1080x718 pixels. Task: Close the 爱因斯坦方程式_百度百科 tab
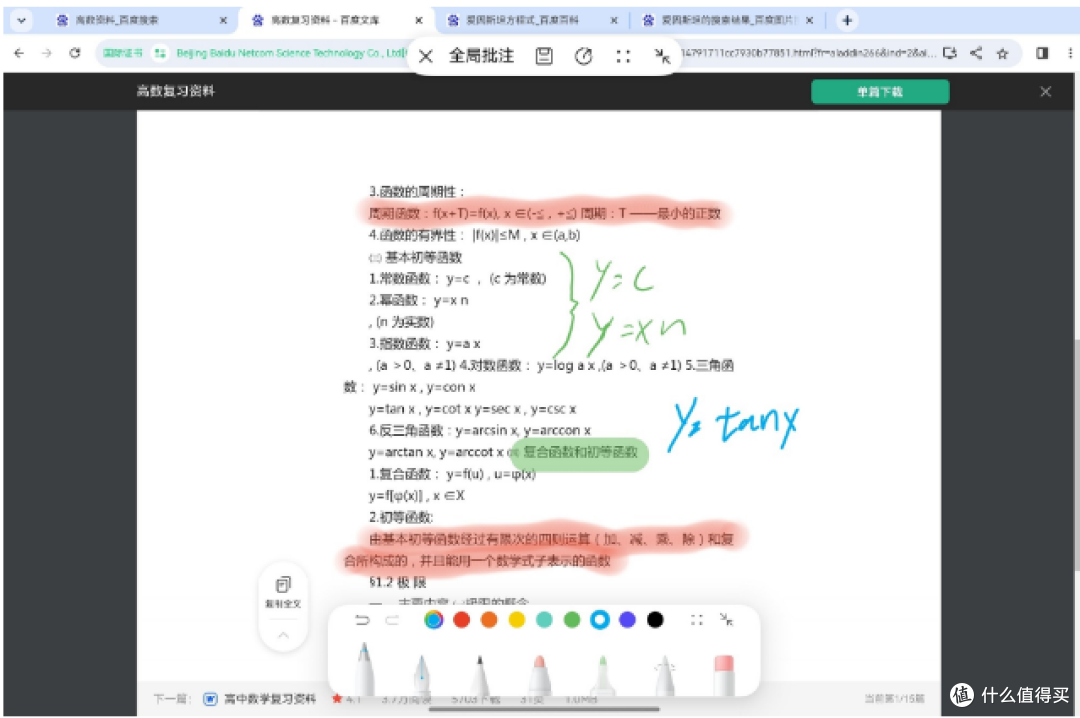point(614,21)
